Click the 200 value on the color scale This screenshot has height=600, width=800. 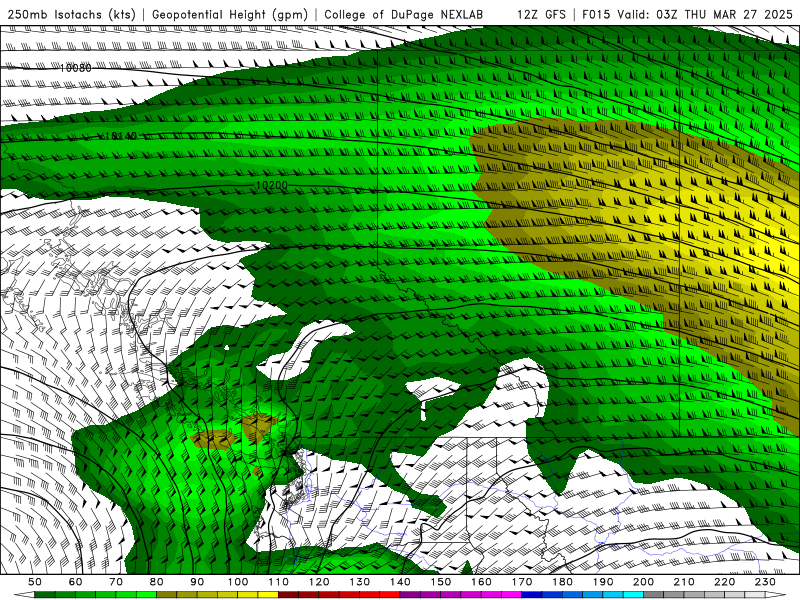tap(644, 582)
